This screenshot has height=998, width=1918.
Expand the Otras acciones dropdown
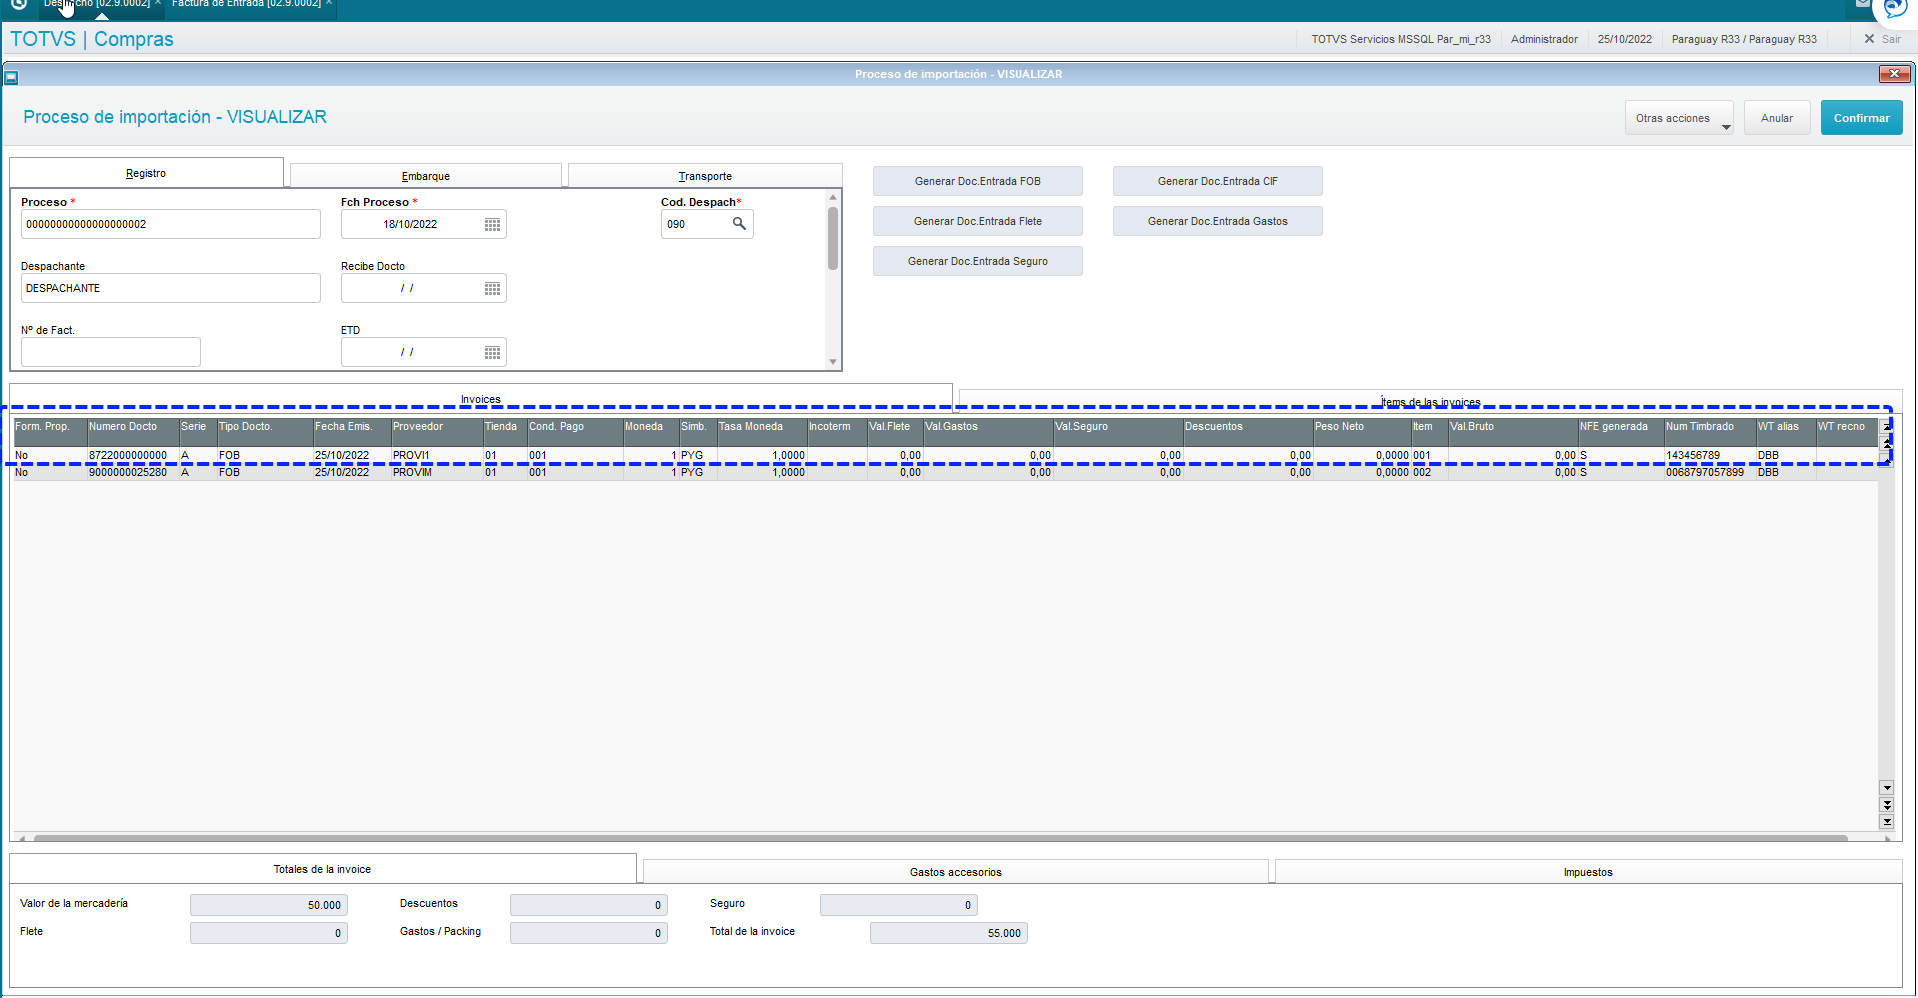click(1680, 118)
